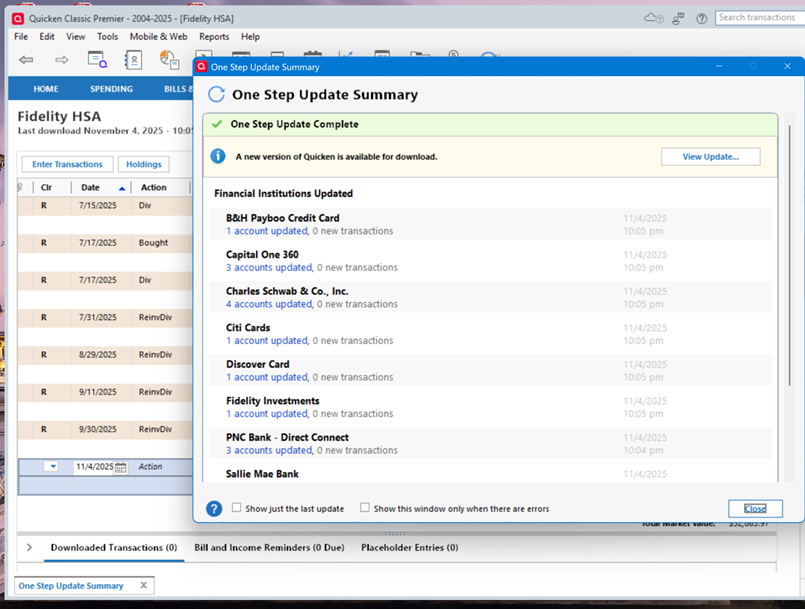The image size is (805, 609).
Task: Click the Holdings button
Action: (144, 164)
